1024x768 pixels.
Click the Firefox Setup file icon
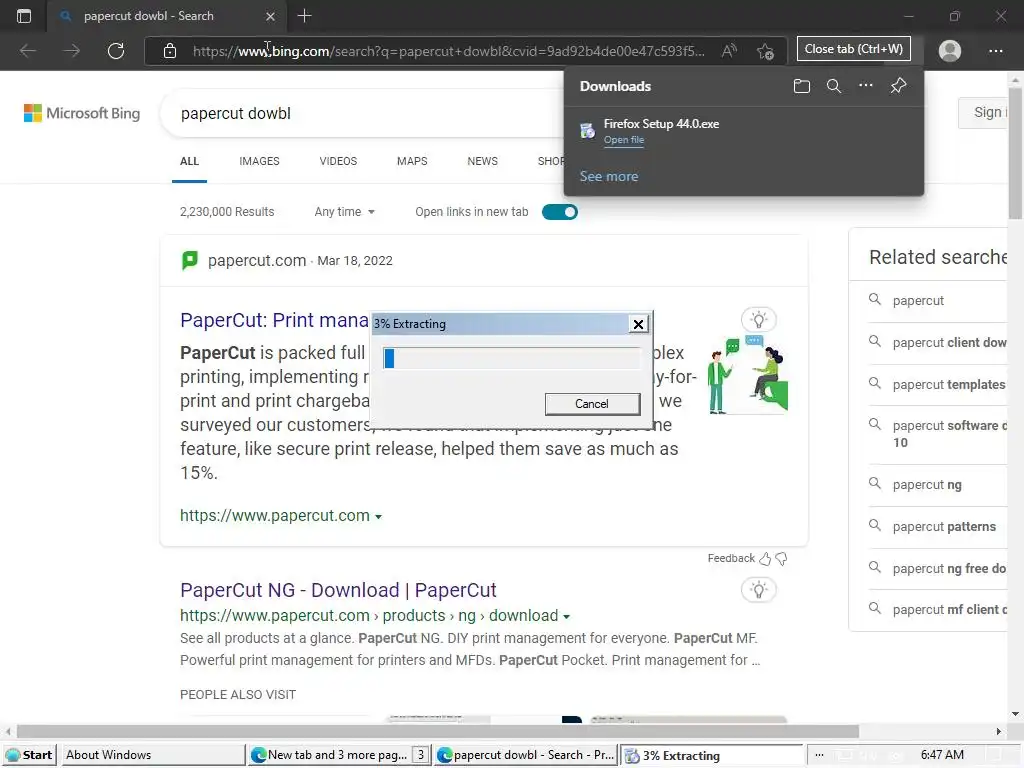[x=588, y=131]
